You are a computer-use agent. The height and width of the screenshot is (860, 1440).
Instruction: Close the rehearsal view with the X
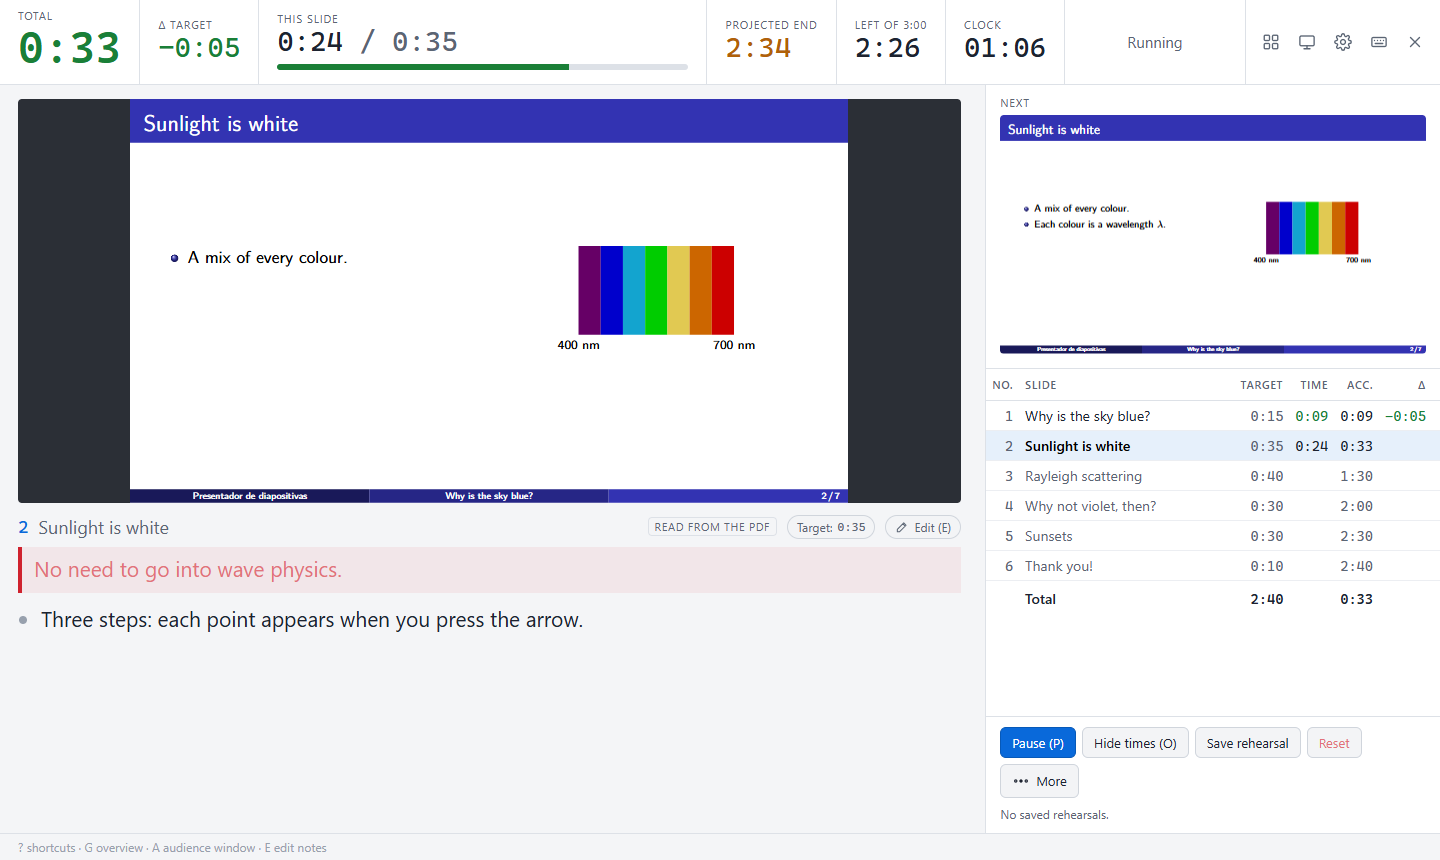pyautogui.click(x=1415, y=42)
